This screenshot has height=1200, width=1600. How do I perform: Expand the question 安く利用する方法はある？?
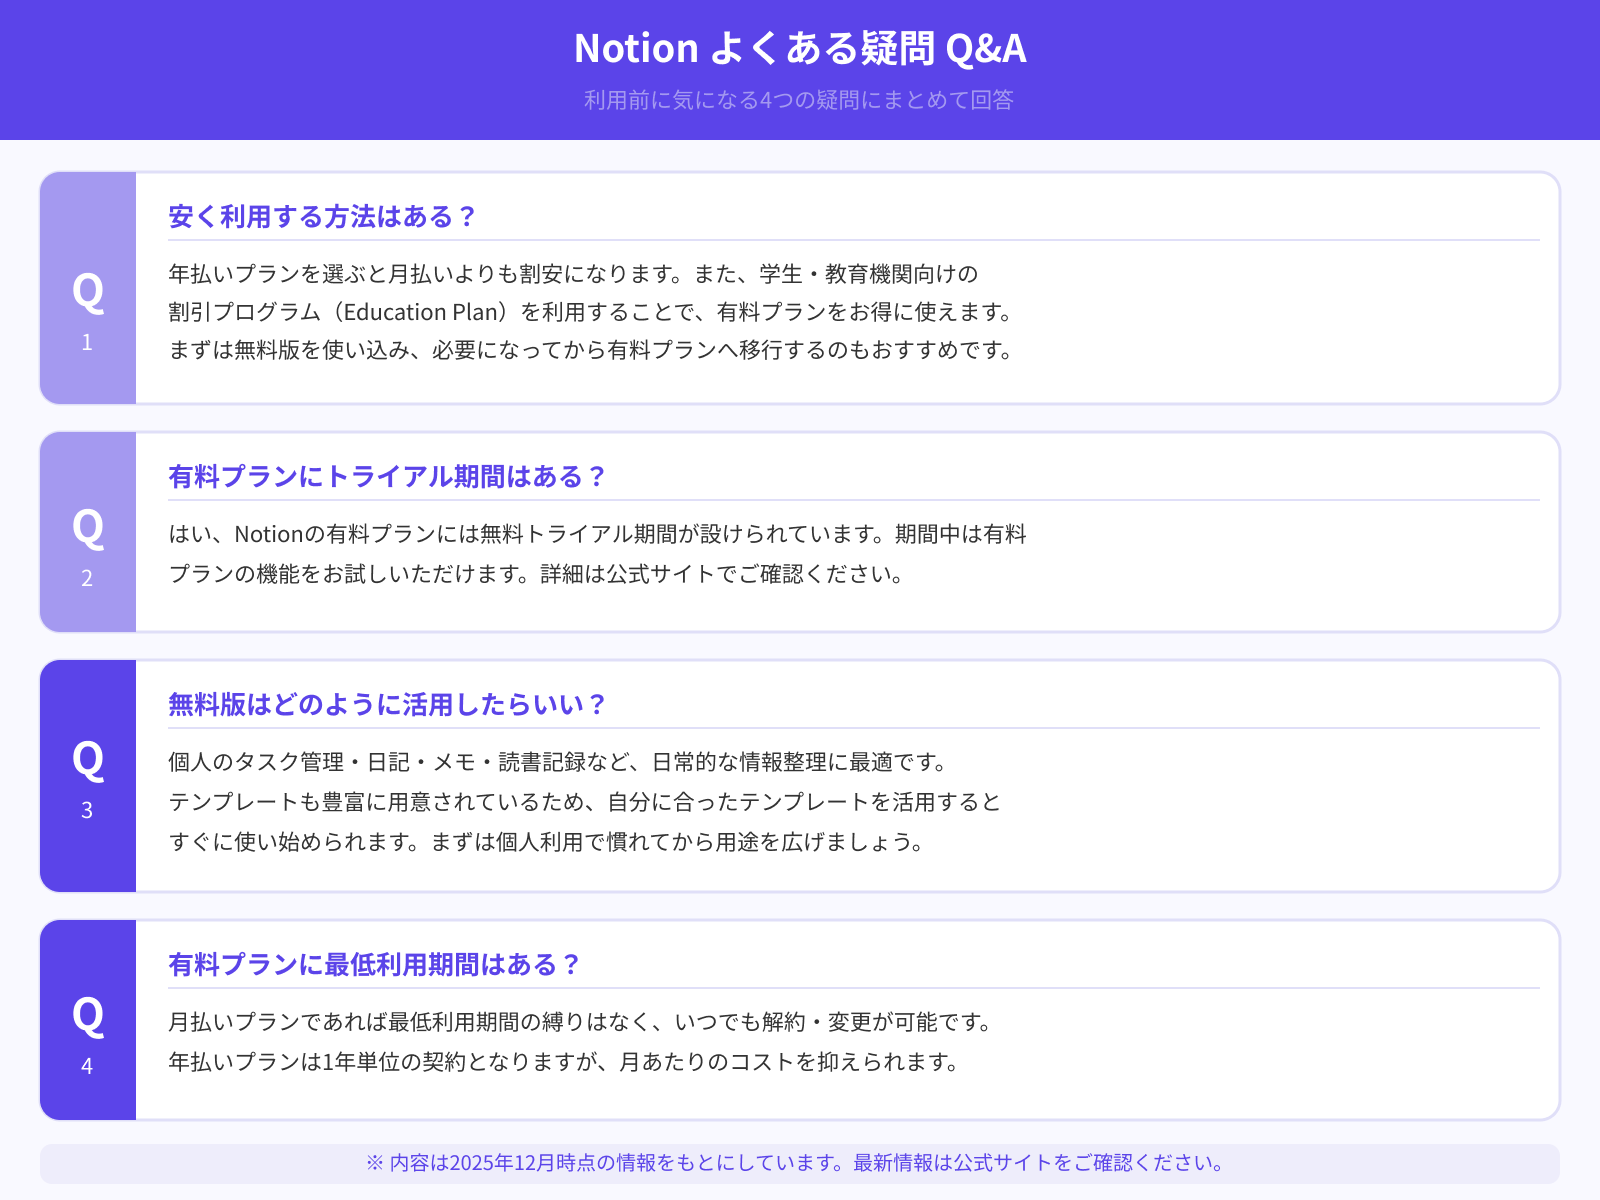coord(322,216)
